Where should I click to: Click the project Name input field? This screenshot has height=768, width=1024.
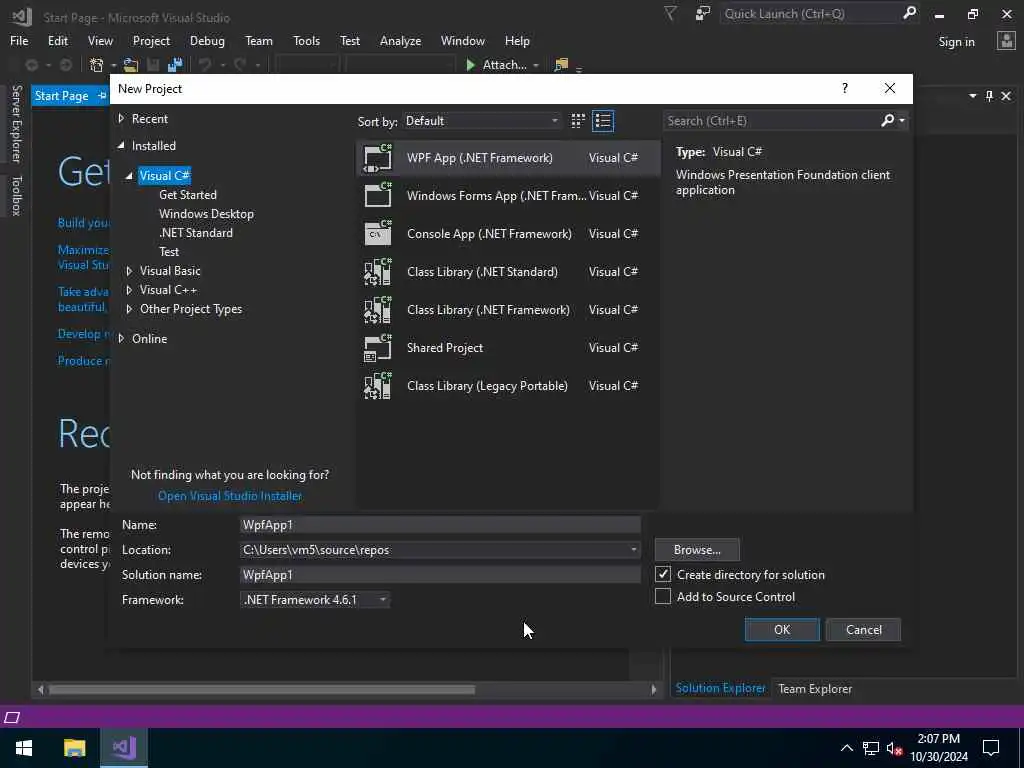point(440,525)
